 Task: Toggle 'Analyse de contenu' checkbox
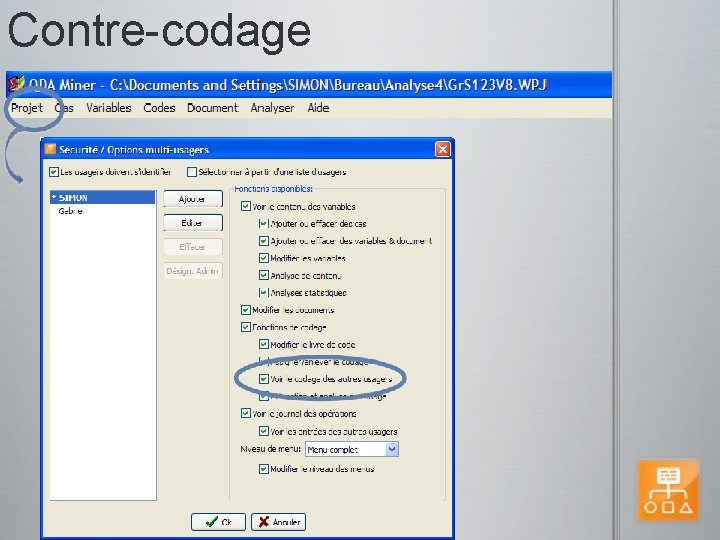coord(264,276)
